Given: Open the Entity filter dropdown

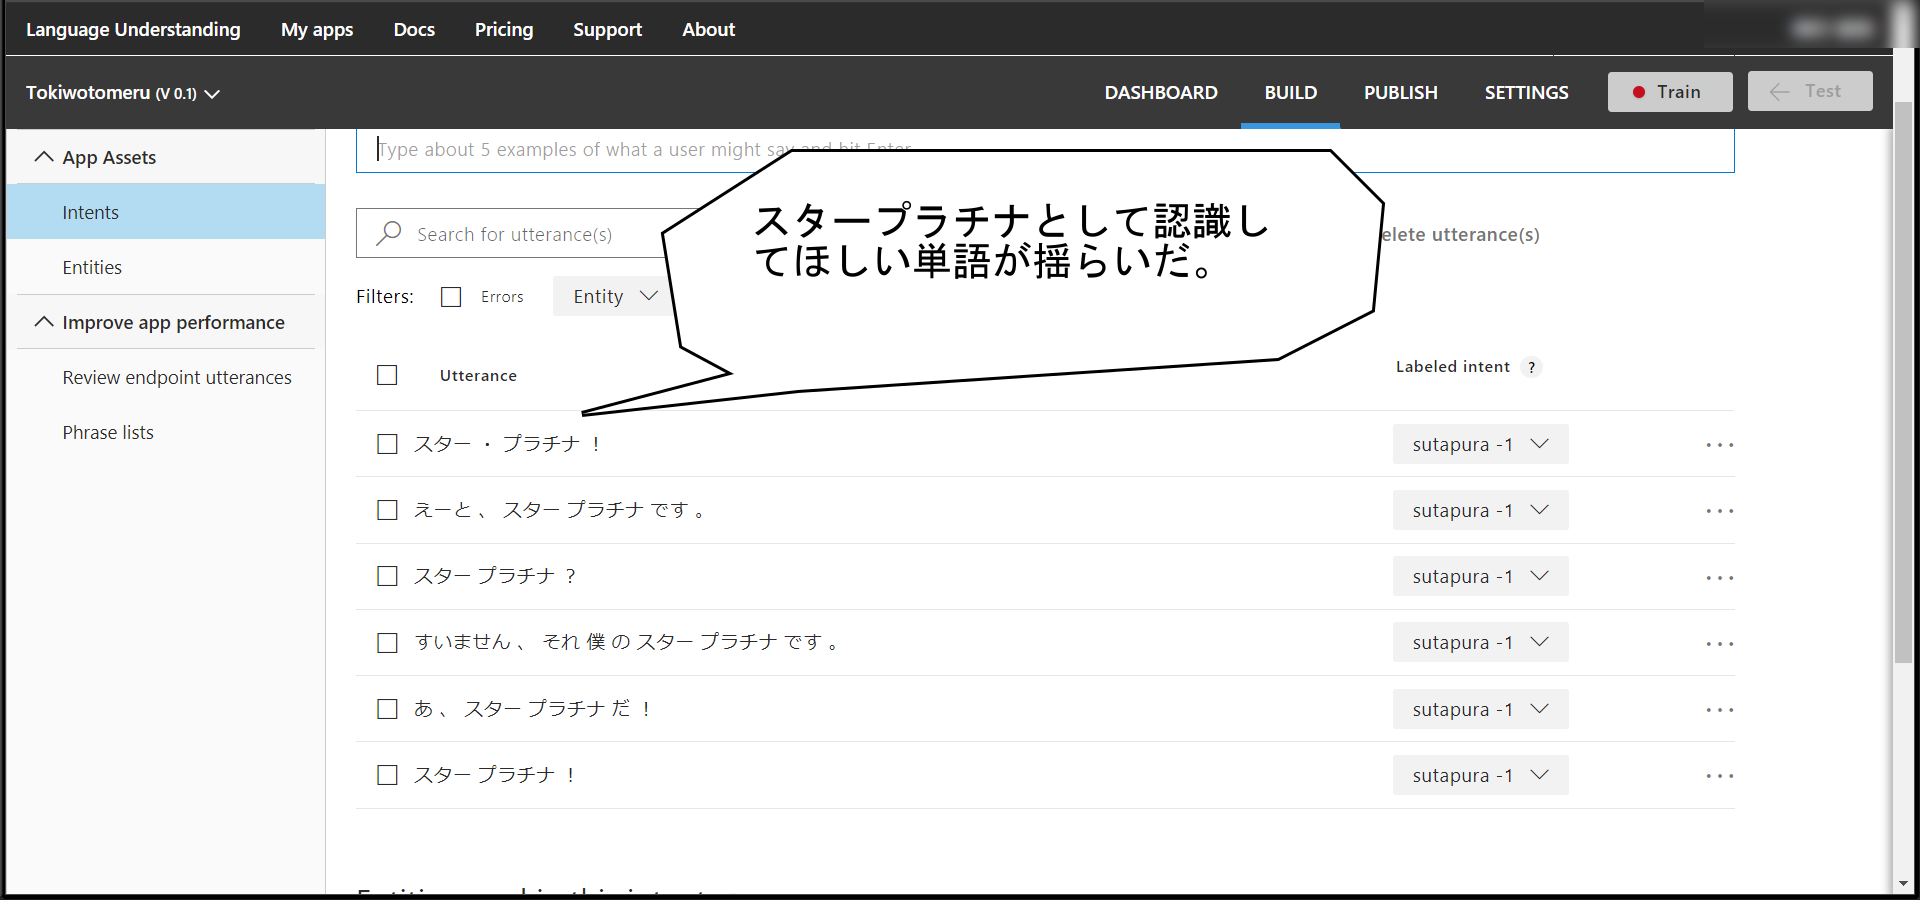Looking at the screenshot, I should pos(614,296).
